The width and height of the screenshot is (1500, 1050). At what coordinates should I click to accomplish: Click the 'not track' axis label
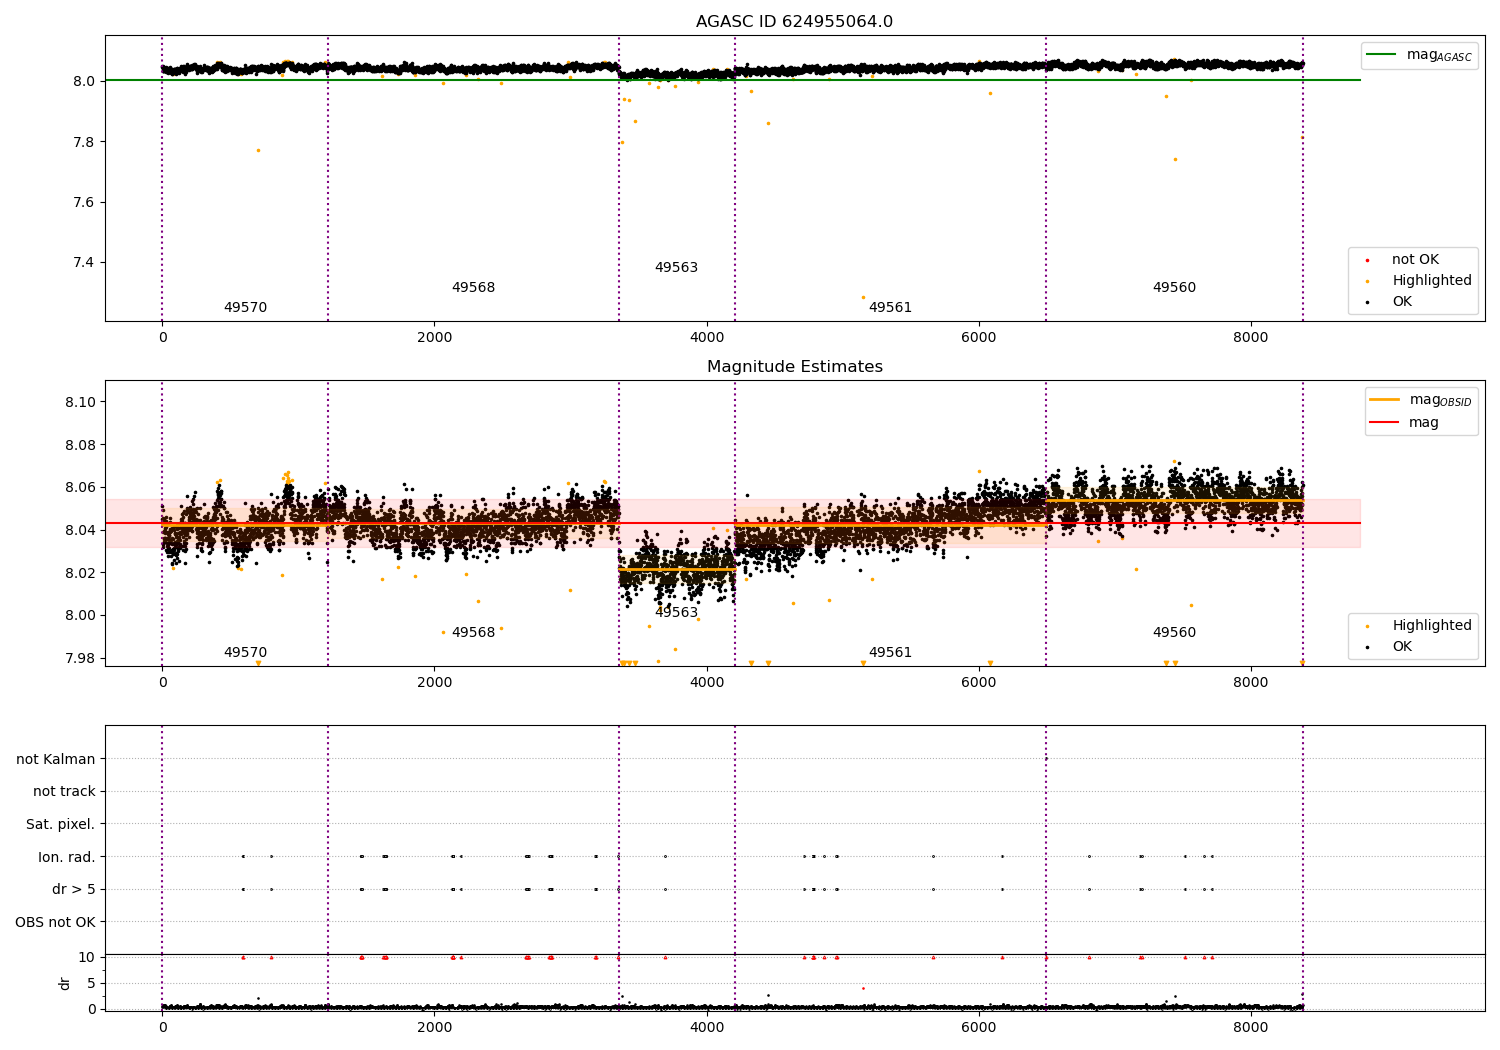64,792
